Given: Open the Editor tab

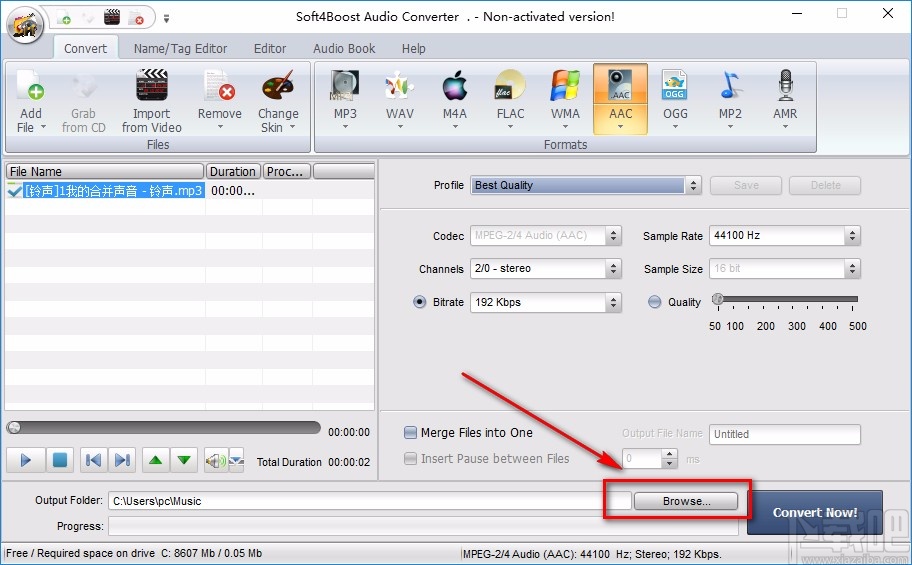Looking at the screenshot, I should point(270,48).
